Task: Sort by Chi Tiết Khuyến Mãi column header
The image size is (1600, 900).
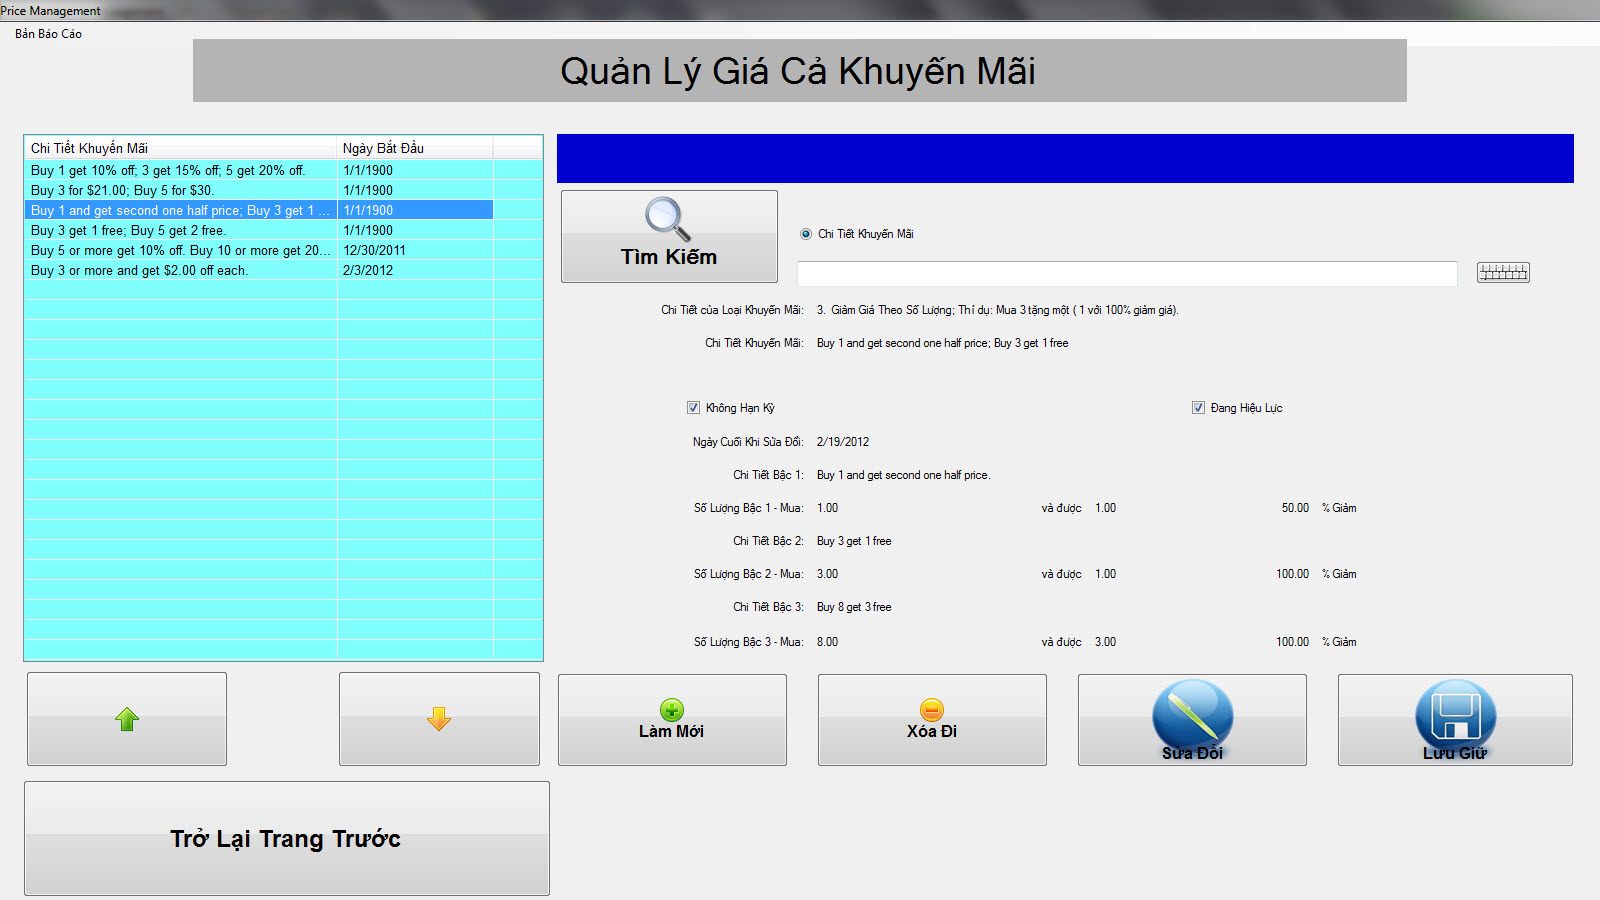Action: pos(180,148)
